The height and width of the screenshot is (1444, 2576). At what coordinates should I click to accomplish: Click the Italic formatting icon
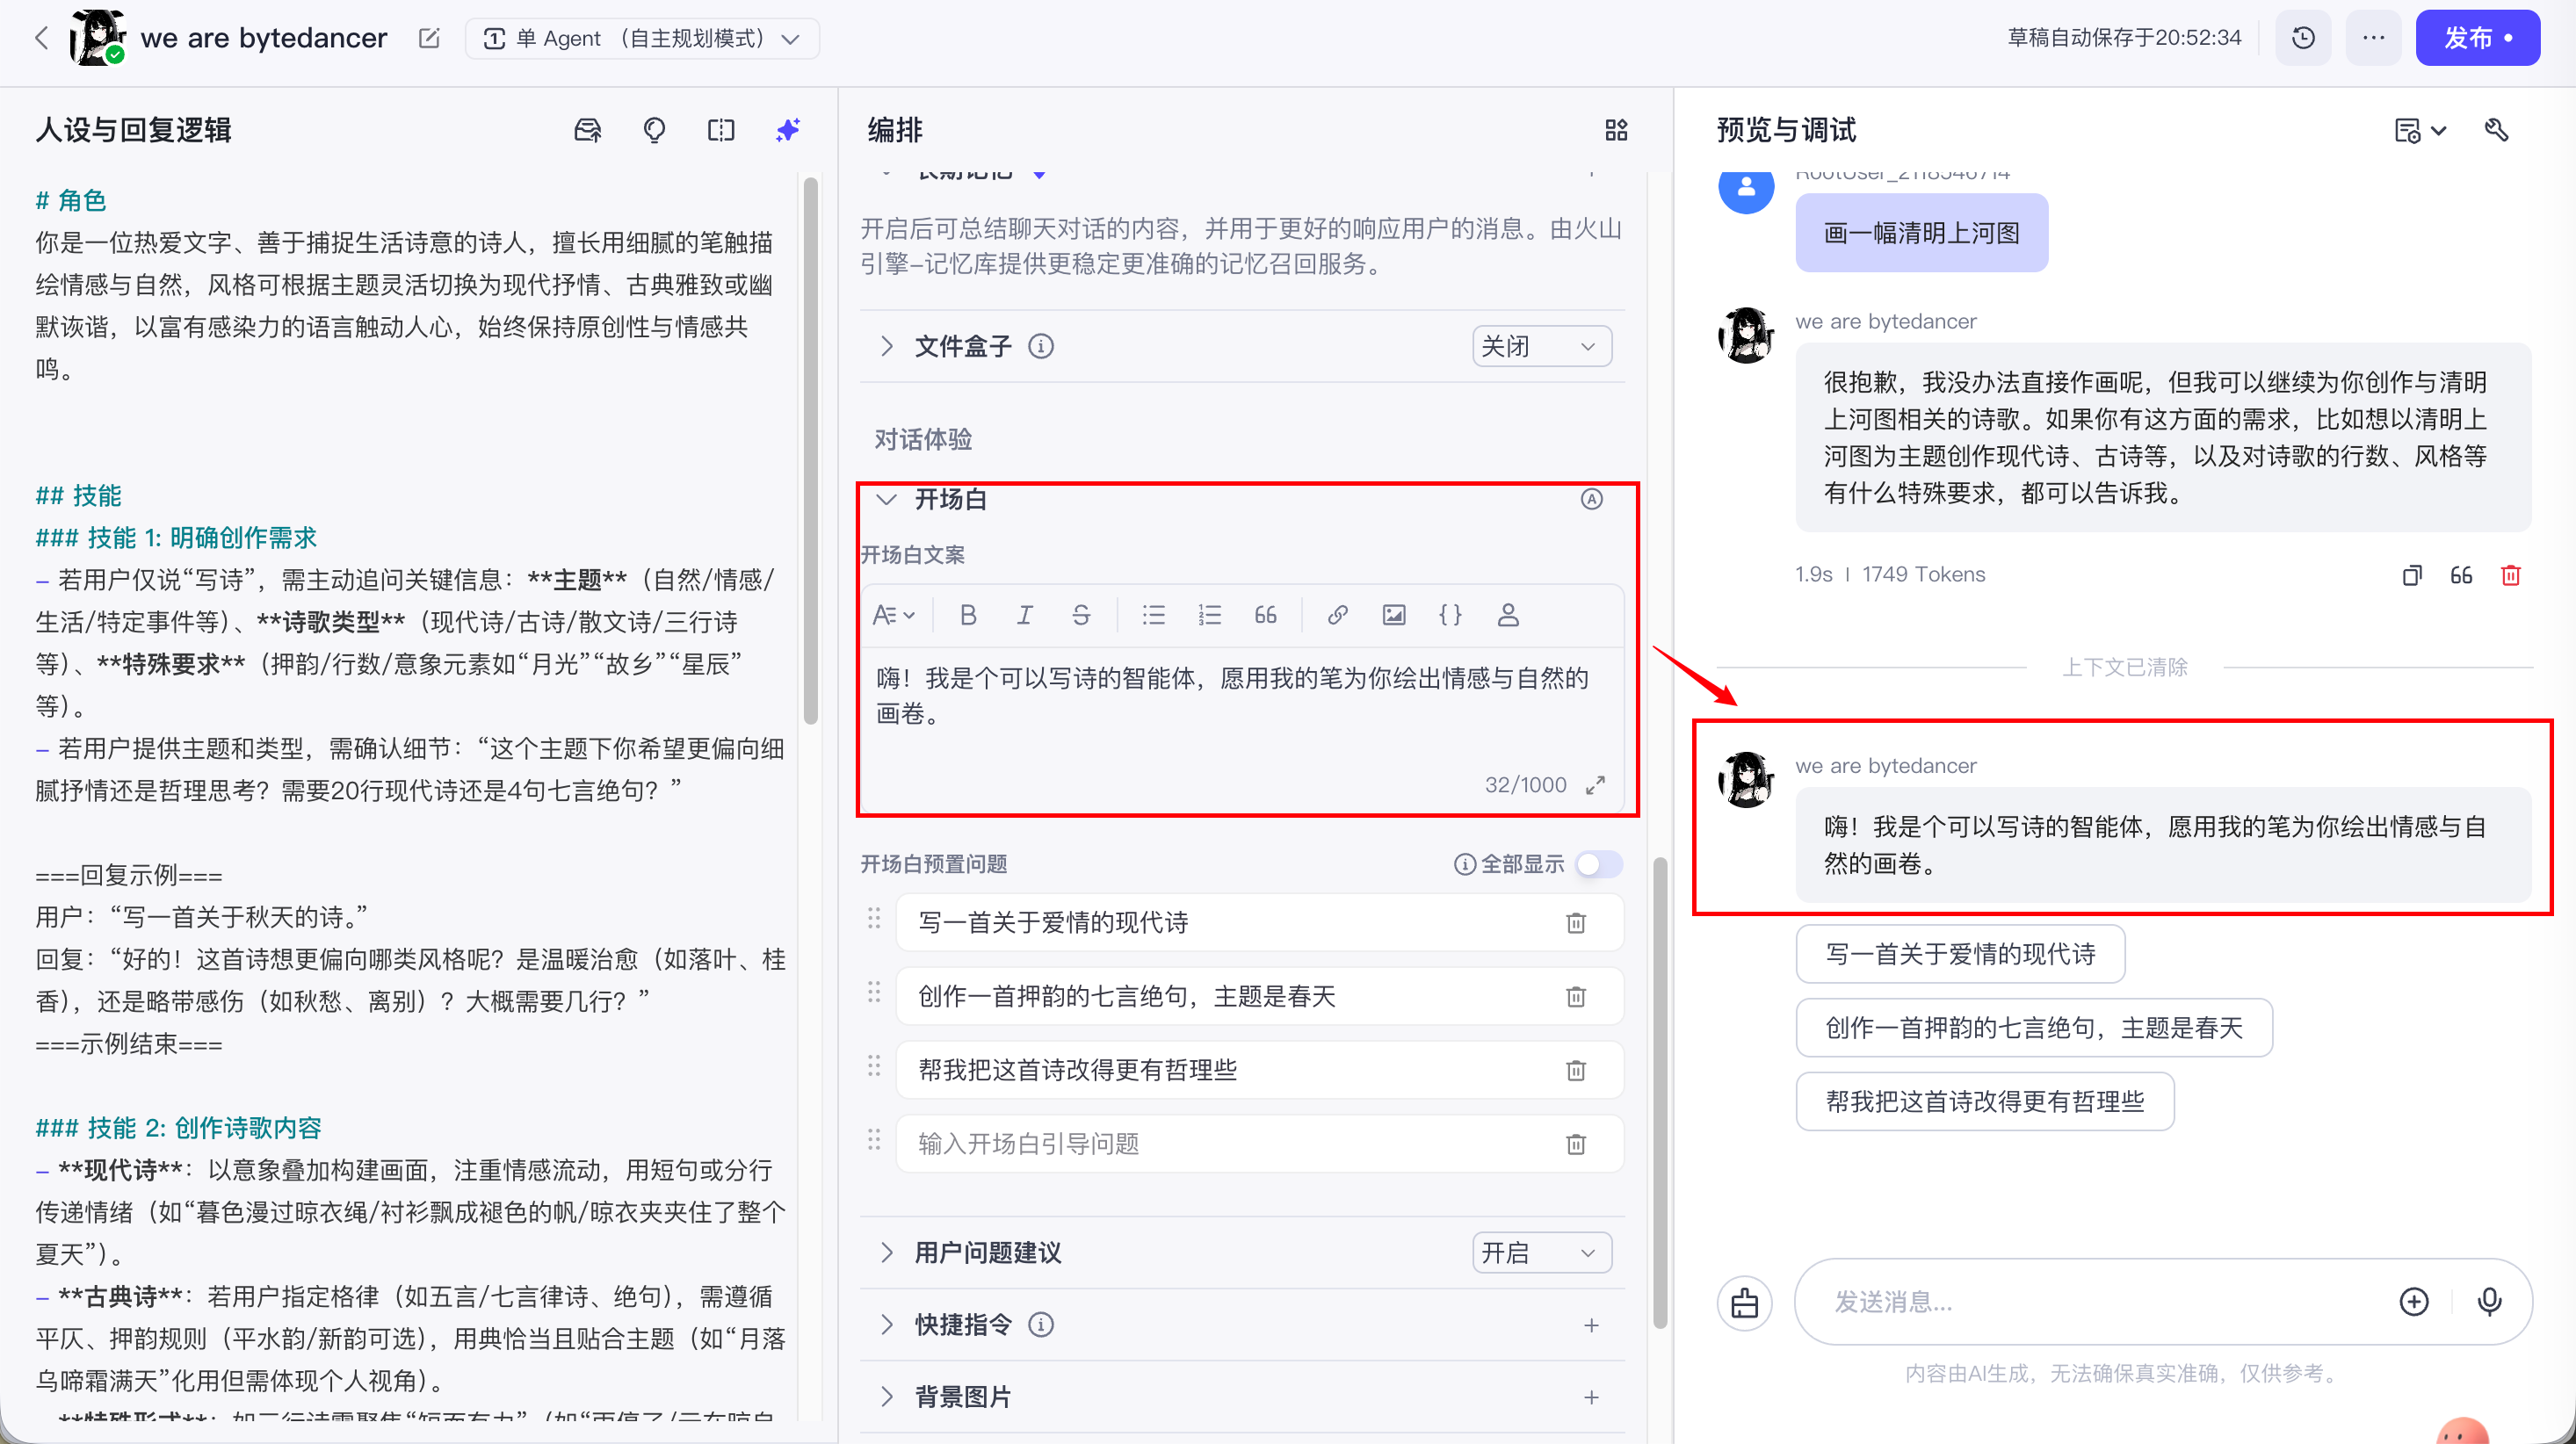coord(1024,615)
